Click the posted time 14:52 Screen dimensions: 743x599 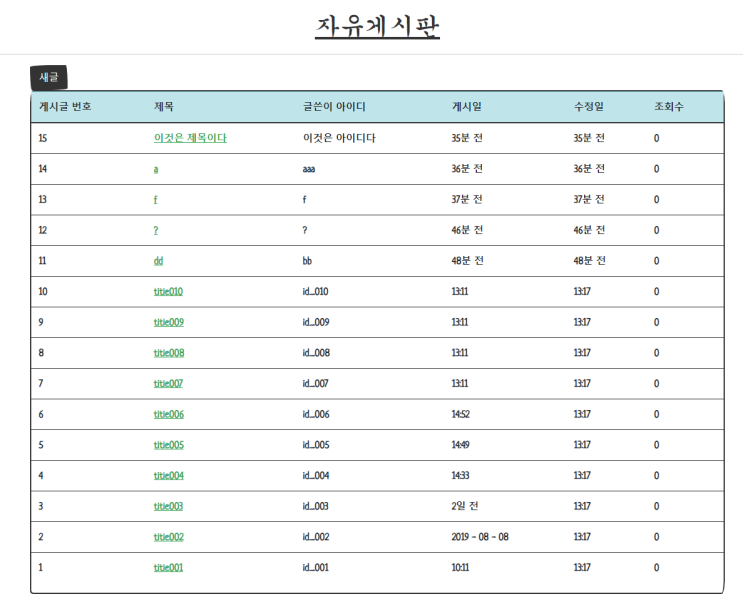tap(461, 414)
